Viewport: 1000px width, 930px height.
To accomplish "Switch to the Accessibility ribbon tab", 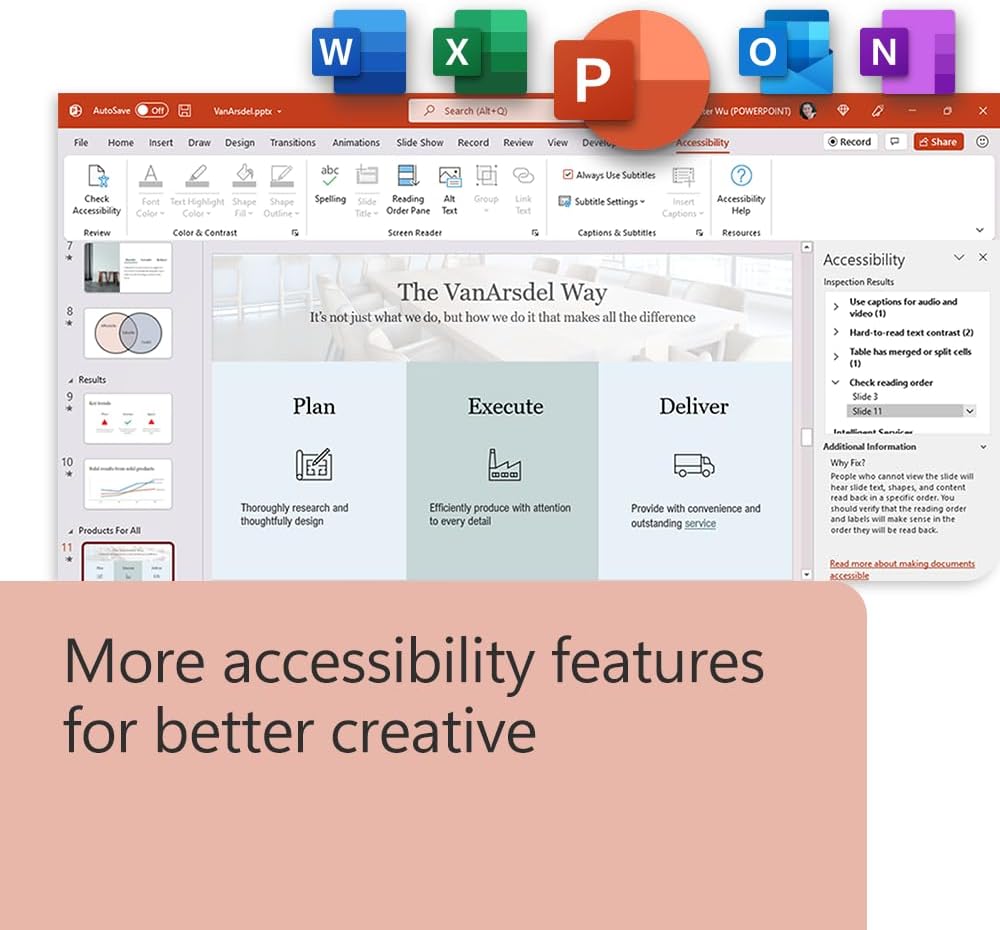I will [702, 142].
